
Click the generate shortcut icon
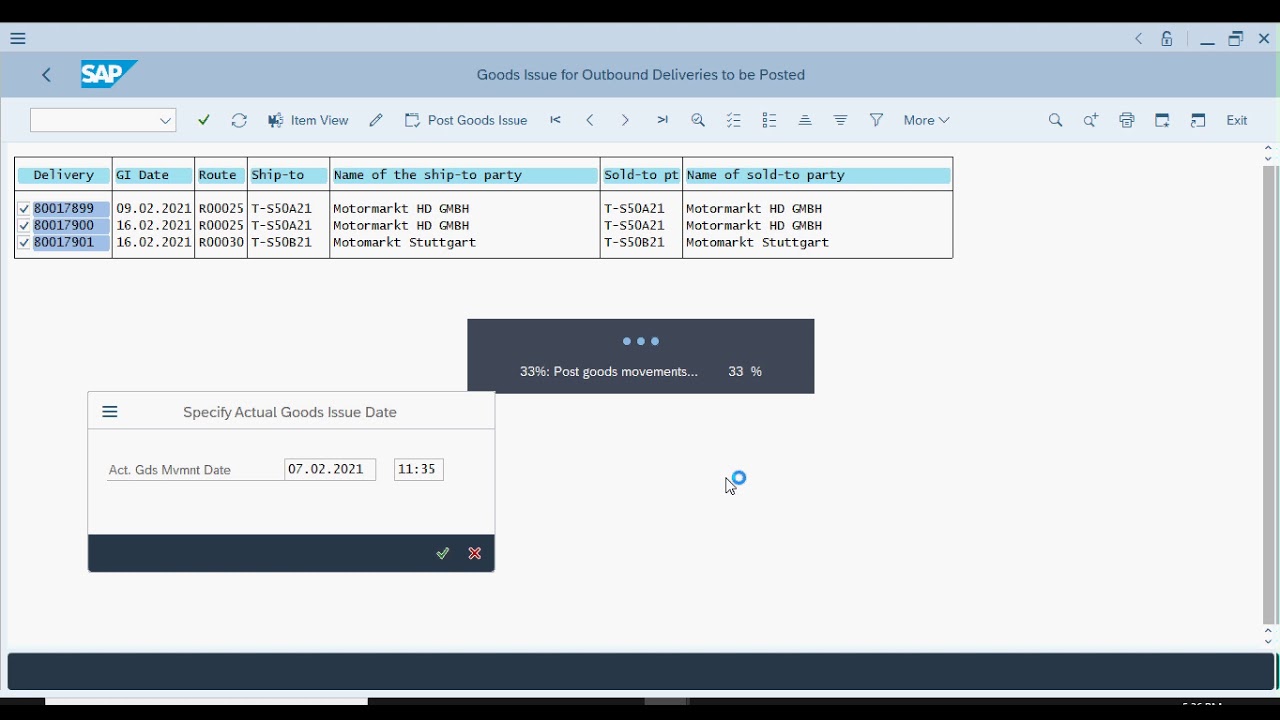pyautogui.click(x=1199, y=120)
